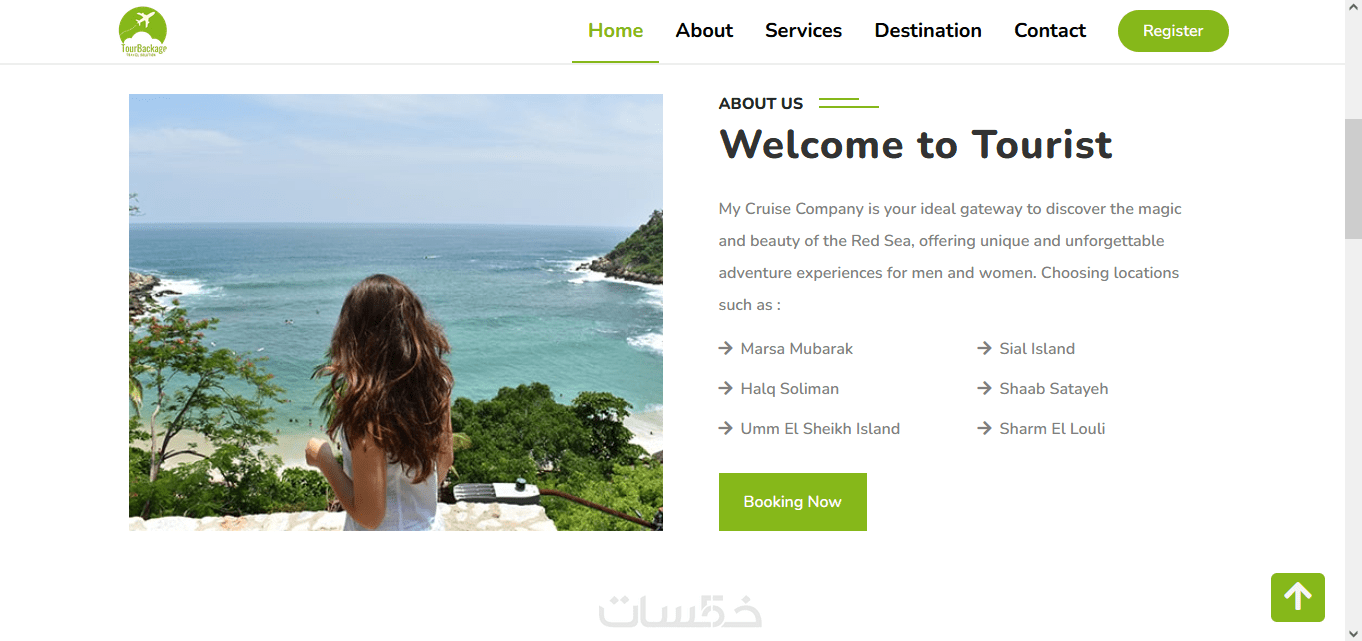Click the arrow icon beside Sial Island

tap(985, 348)
